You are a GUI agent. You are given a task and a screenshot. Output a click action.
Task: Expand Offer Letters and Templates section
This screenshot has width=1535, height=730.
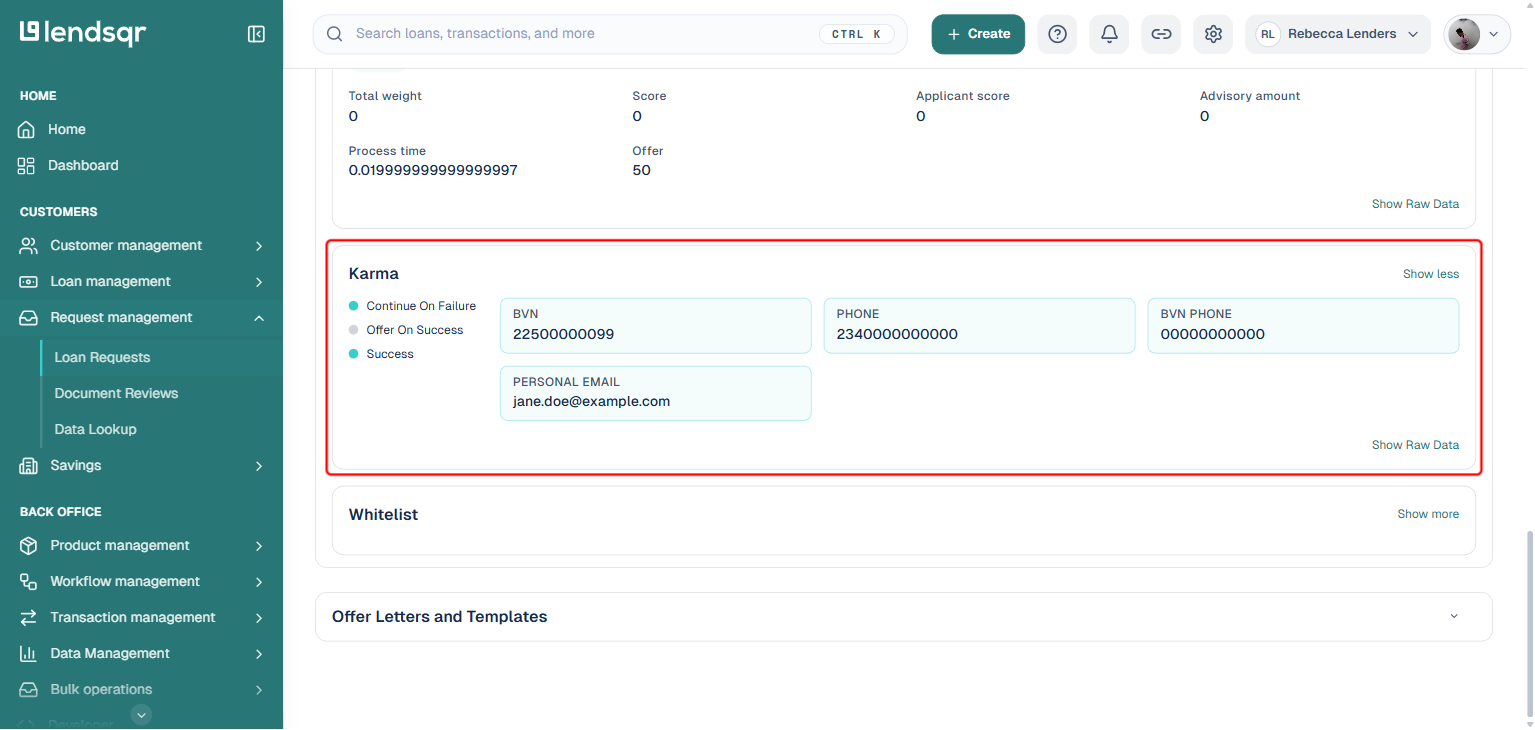pos(1454,616)
